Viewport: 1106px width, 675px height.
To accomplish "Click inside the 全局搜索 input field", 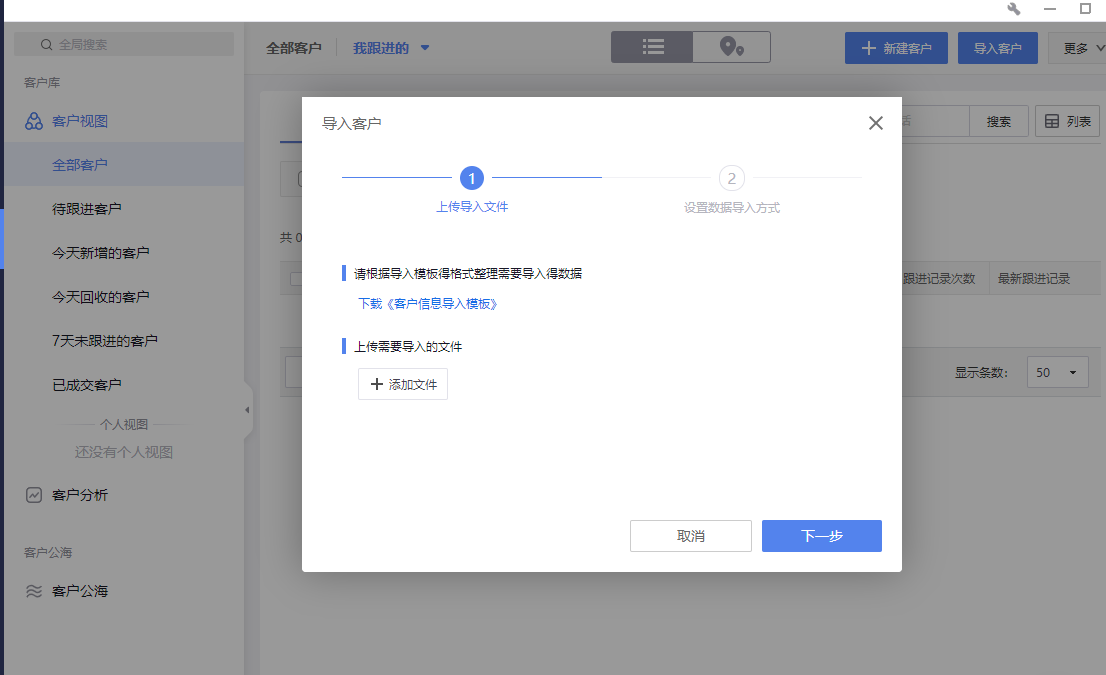I will (120, 44).
